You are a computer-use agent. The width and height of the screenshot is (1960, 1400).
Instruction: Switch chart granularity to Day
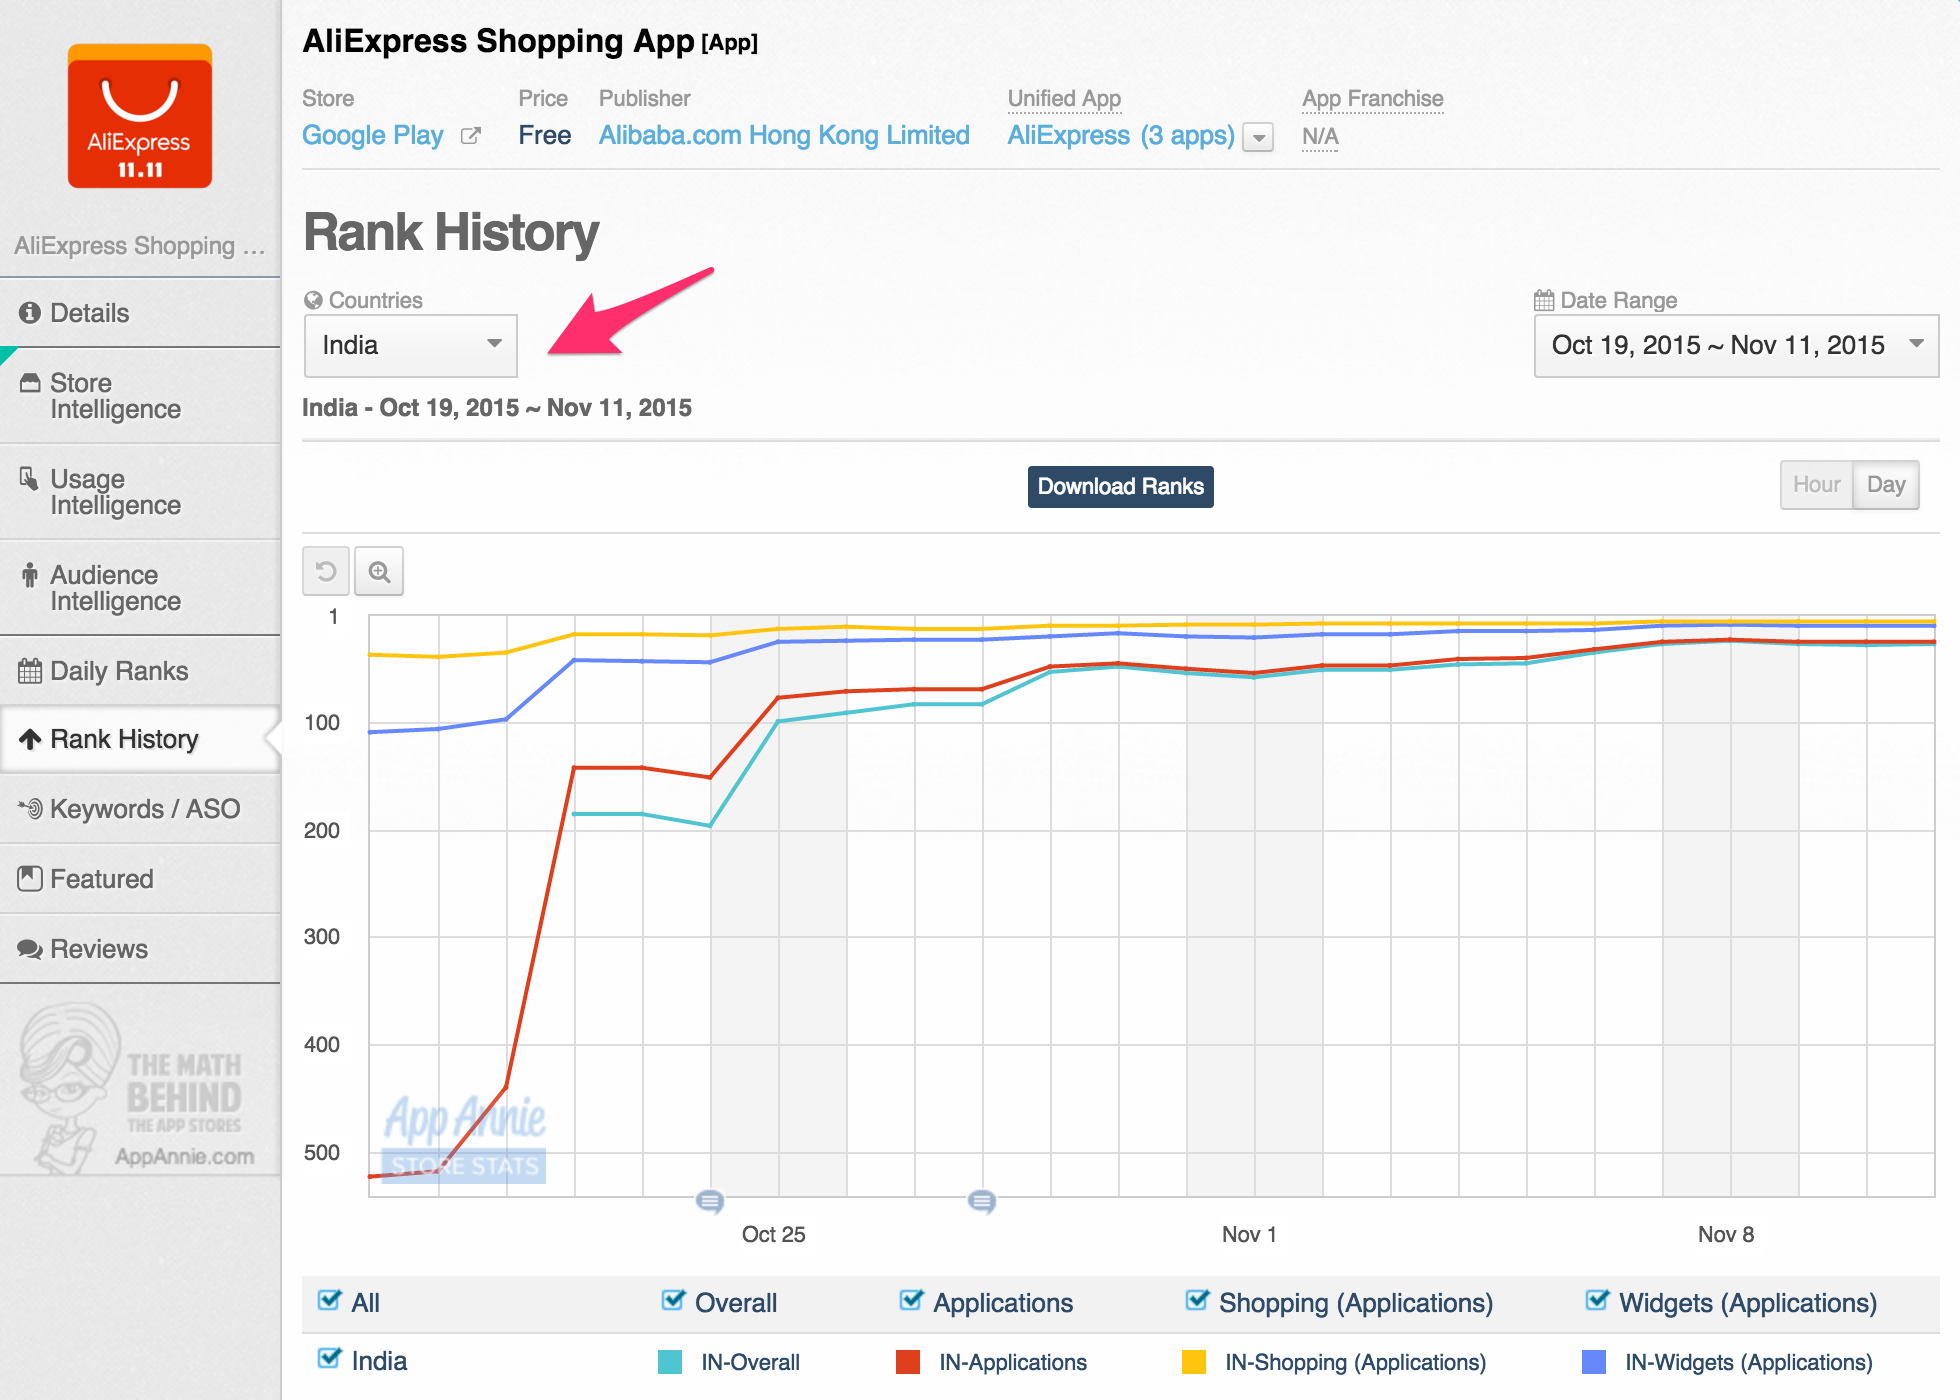pyautogui.click(x=1885, y=485)
